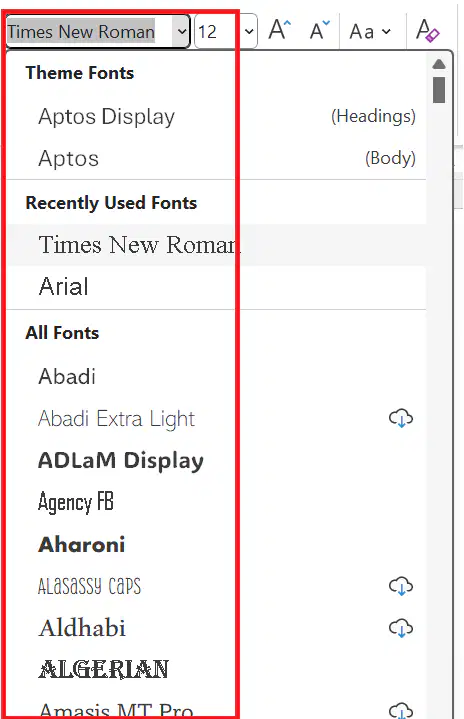464x719 pixels.
Task: Open the Change Case Aa dropdown
Action: tap(370, 32)
